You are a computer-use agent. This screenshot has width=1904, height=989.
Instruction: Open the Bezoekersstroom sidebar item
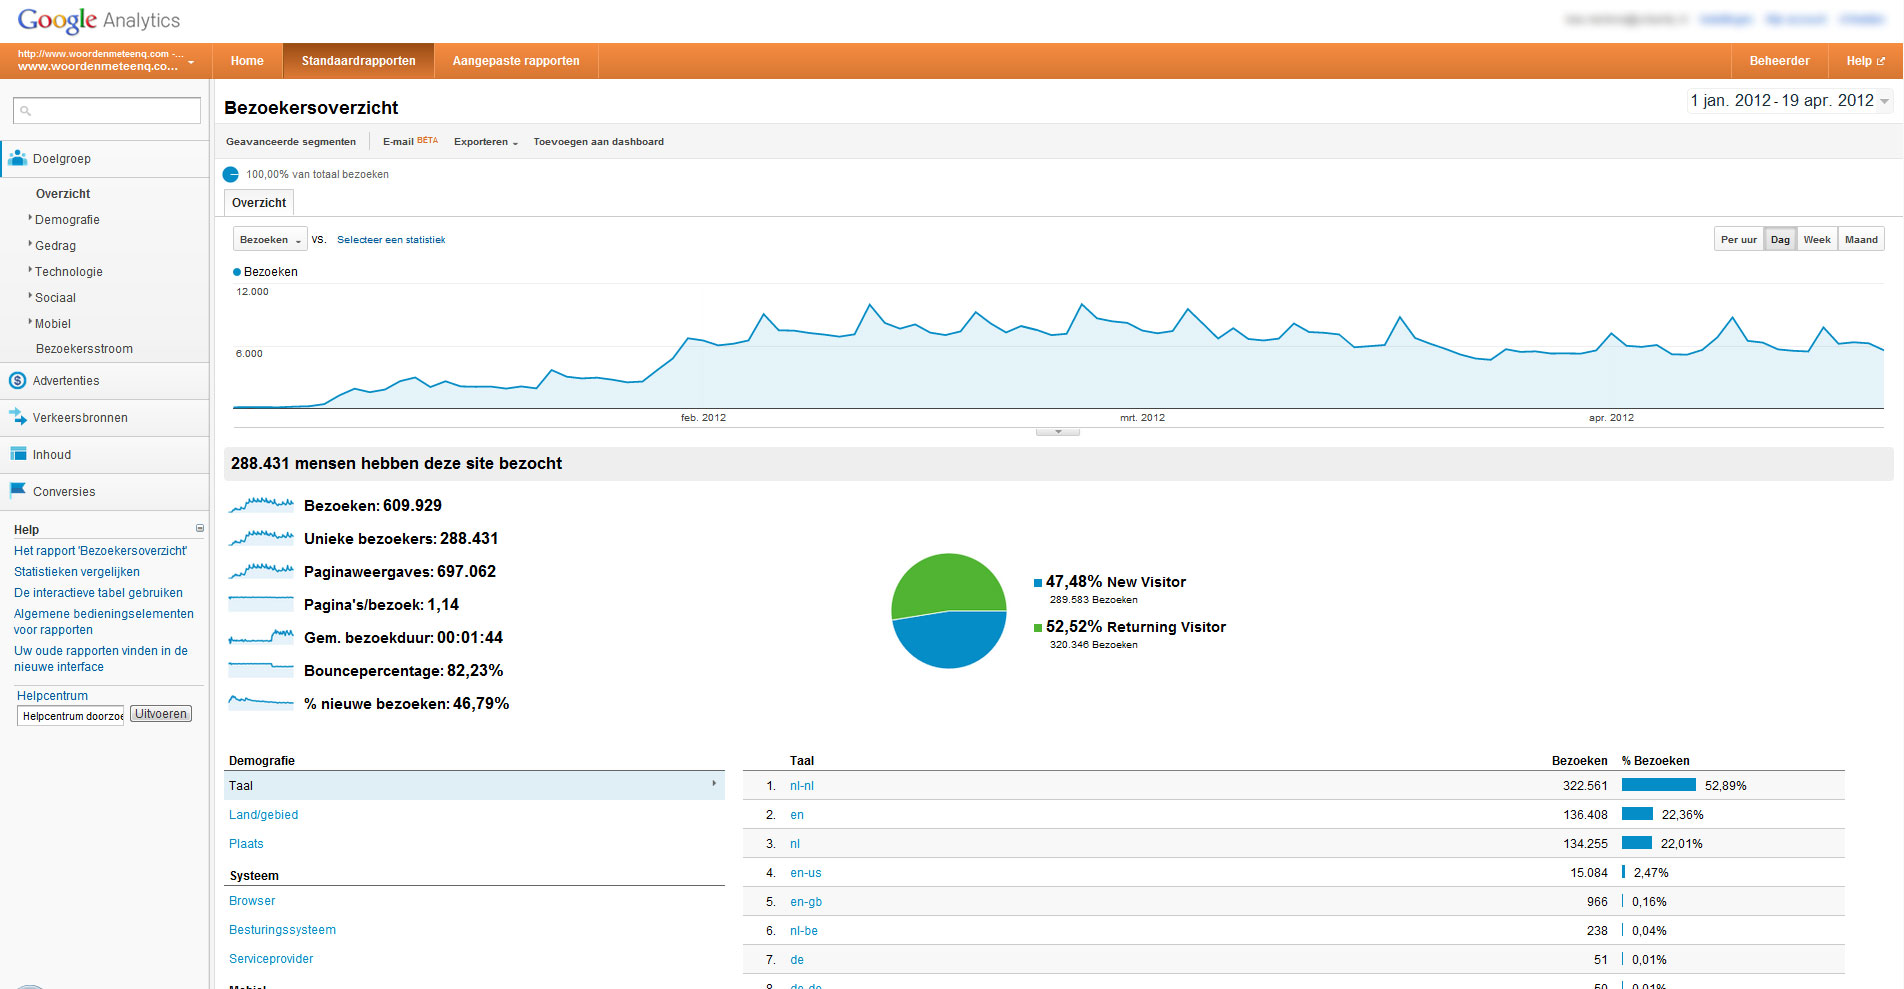(84, 349)
